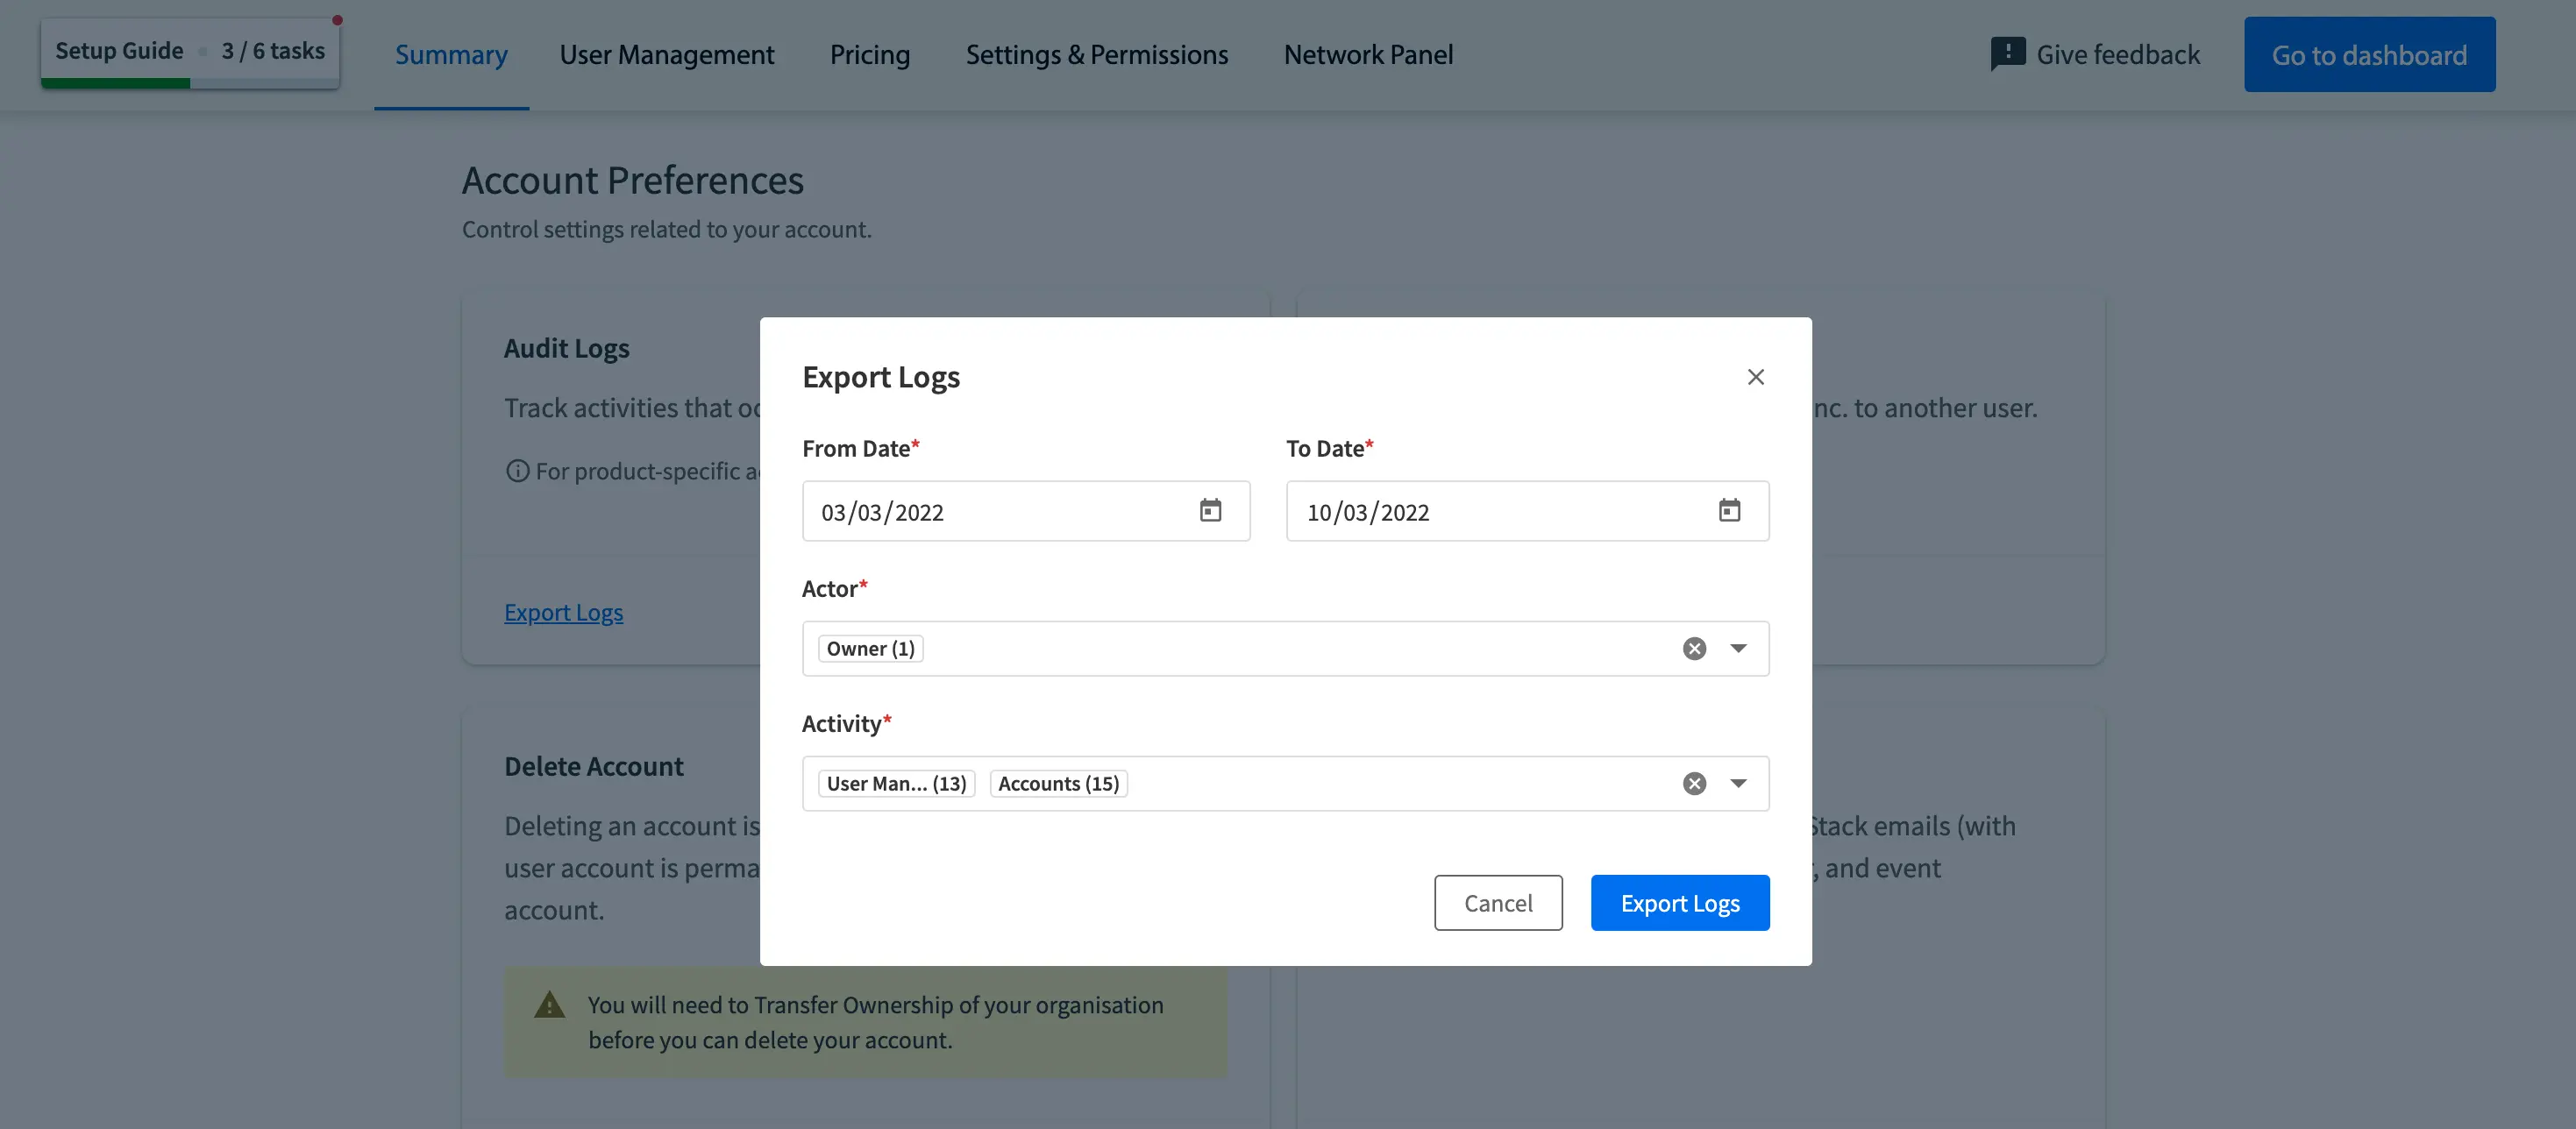Switch to the User Management tab

pyautogui.click(x=666, y=55)
